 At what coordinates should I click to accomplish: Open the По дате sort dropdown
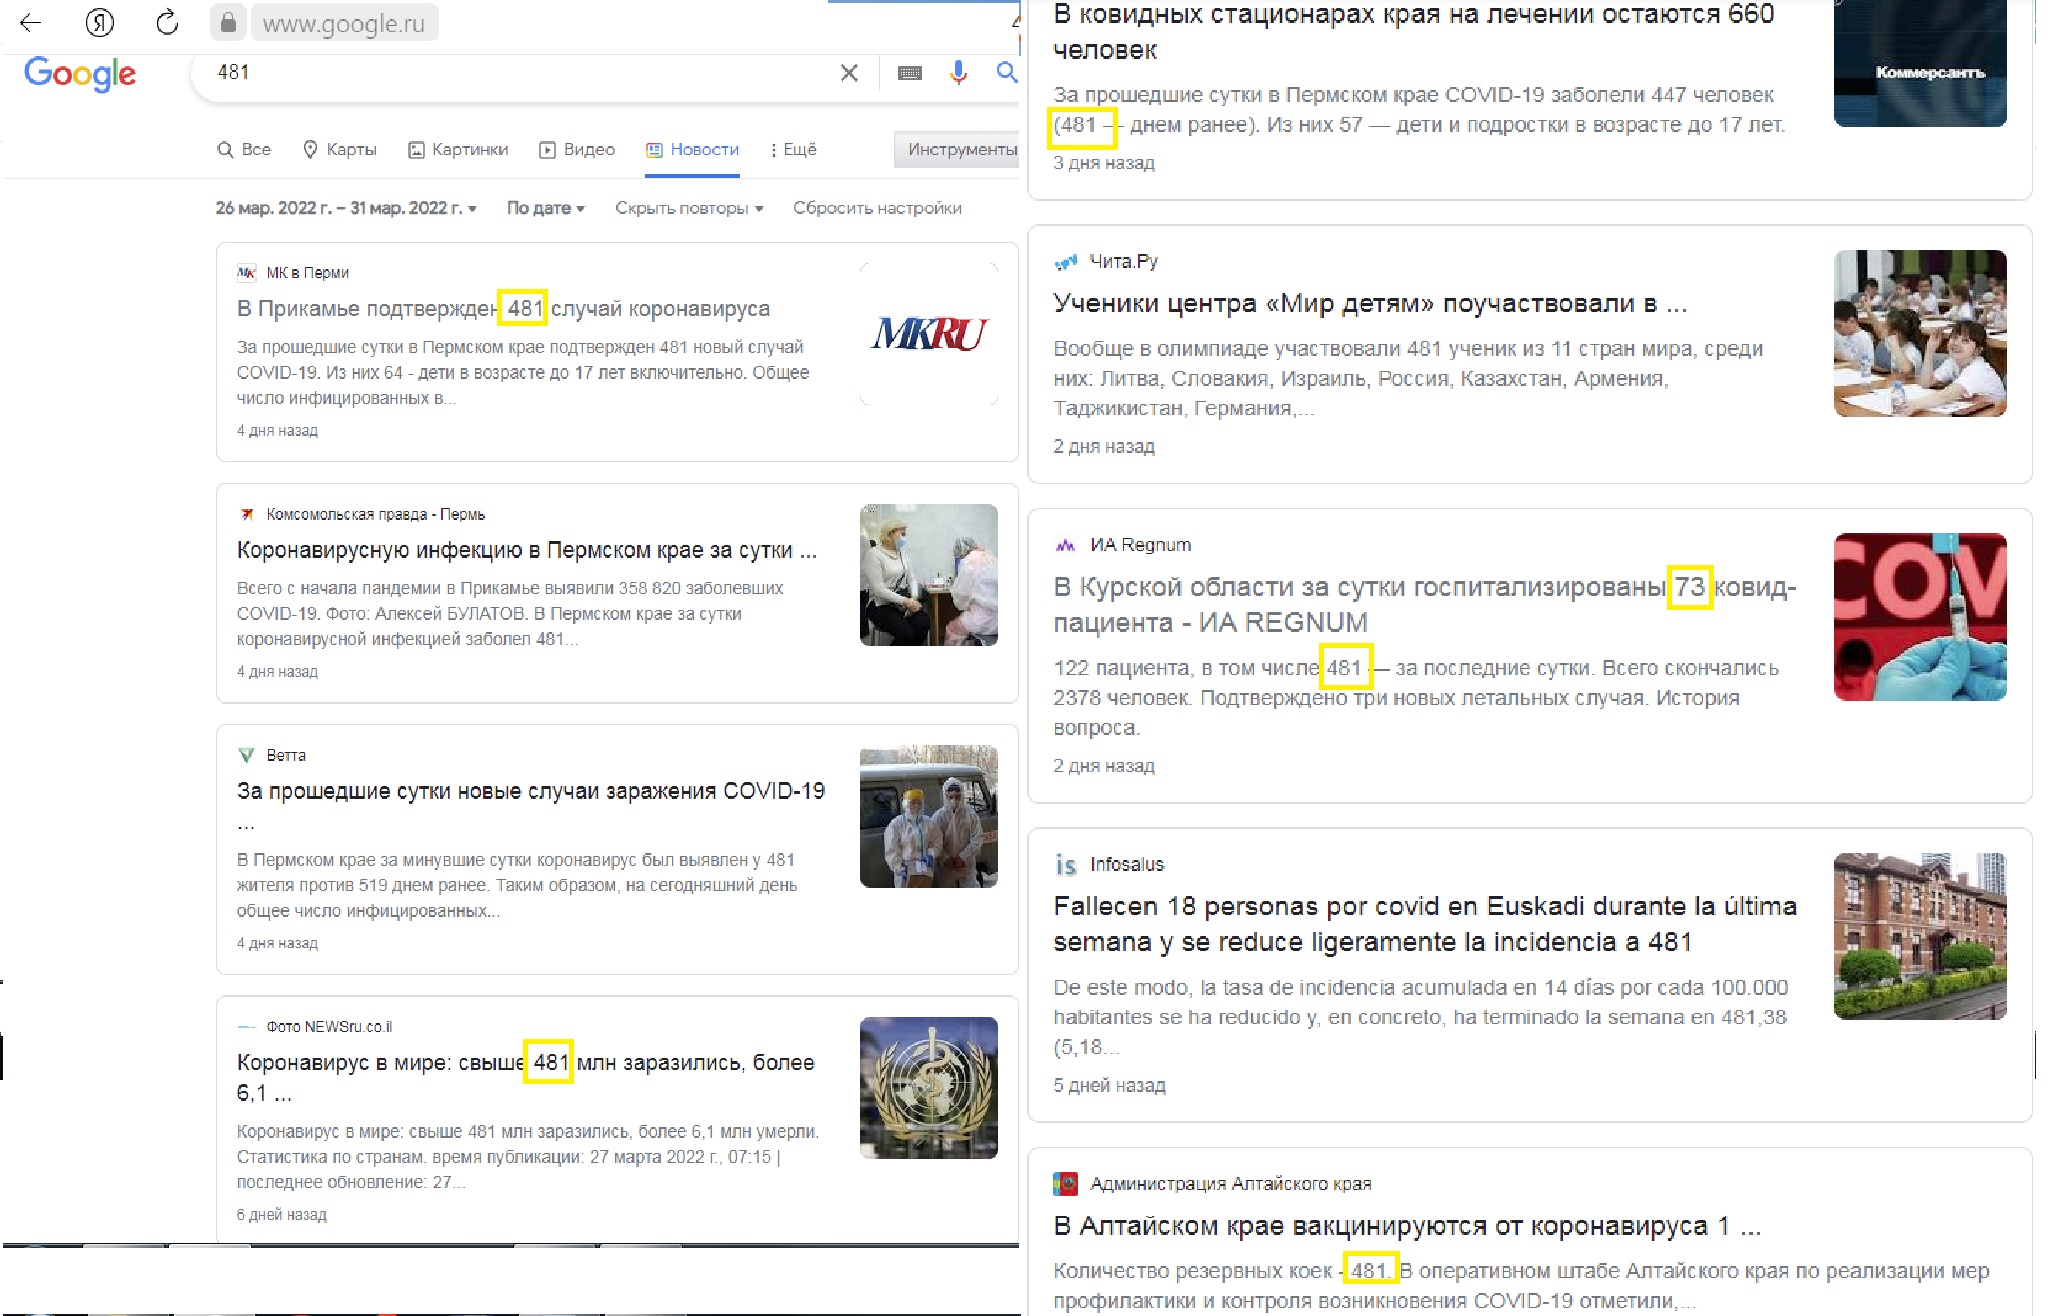(546, 208)
